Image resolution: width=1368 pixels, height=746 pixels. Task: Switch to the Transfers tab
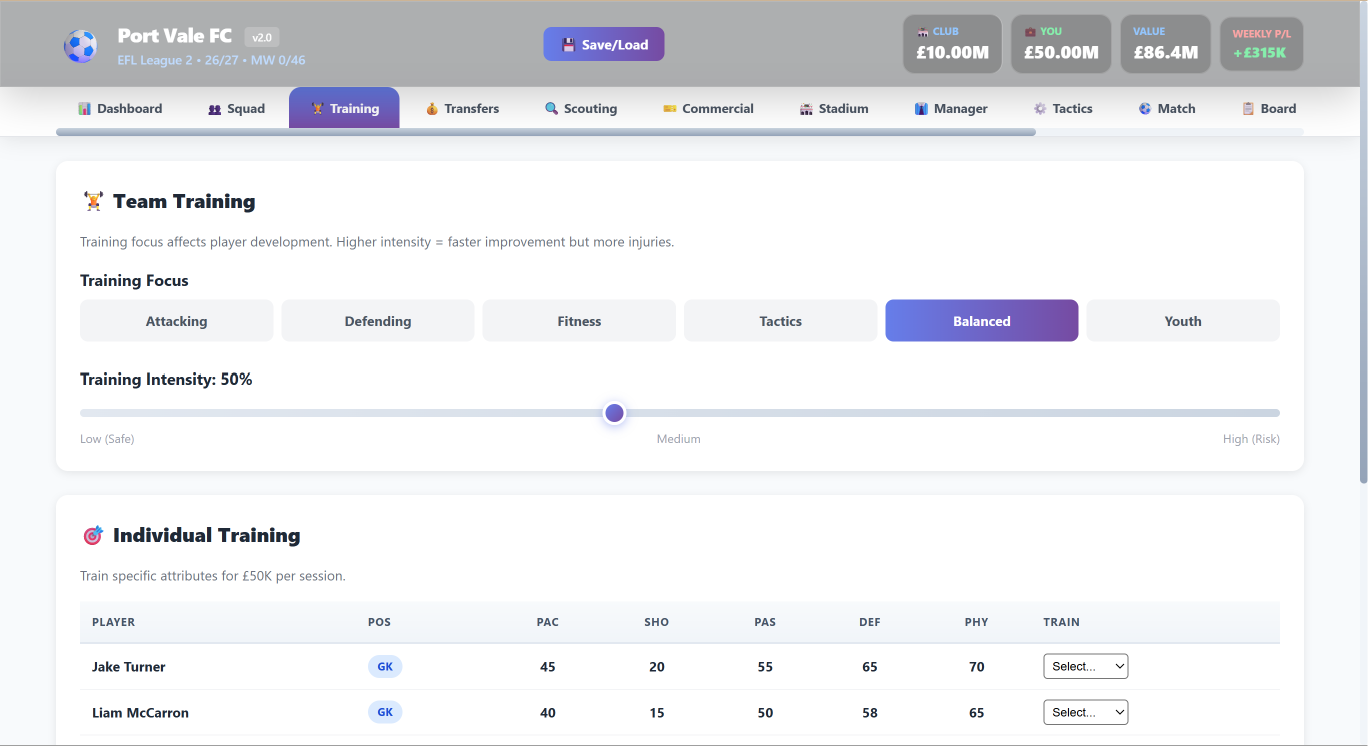coord(462,108)
